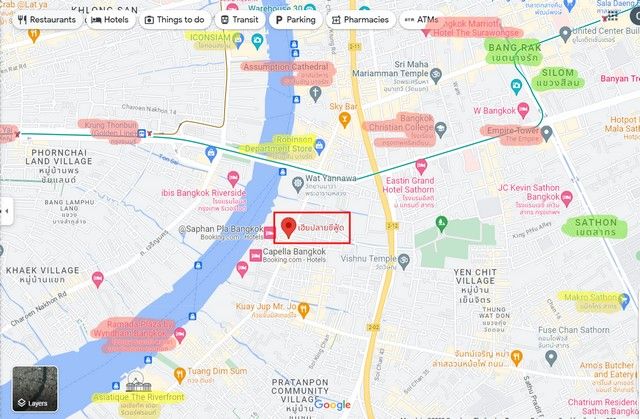Select the Vishnu Temple marker icon

(404, 263)
